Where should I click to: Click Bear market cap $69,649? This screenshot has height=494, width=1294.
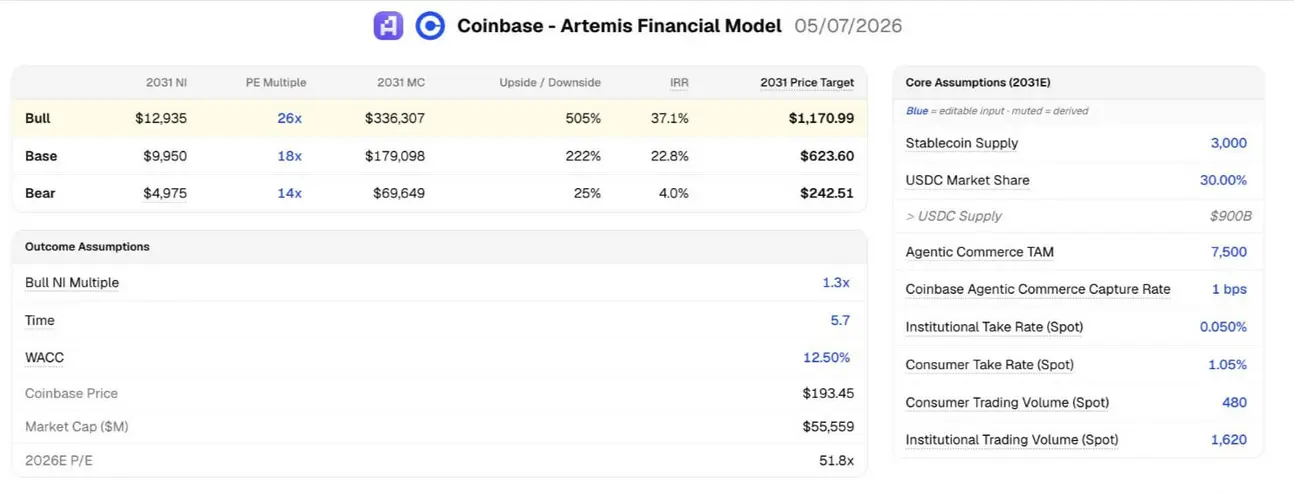click(399, 193)
